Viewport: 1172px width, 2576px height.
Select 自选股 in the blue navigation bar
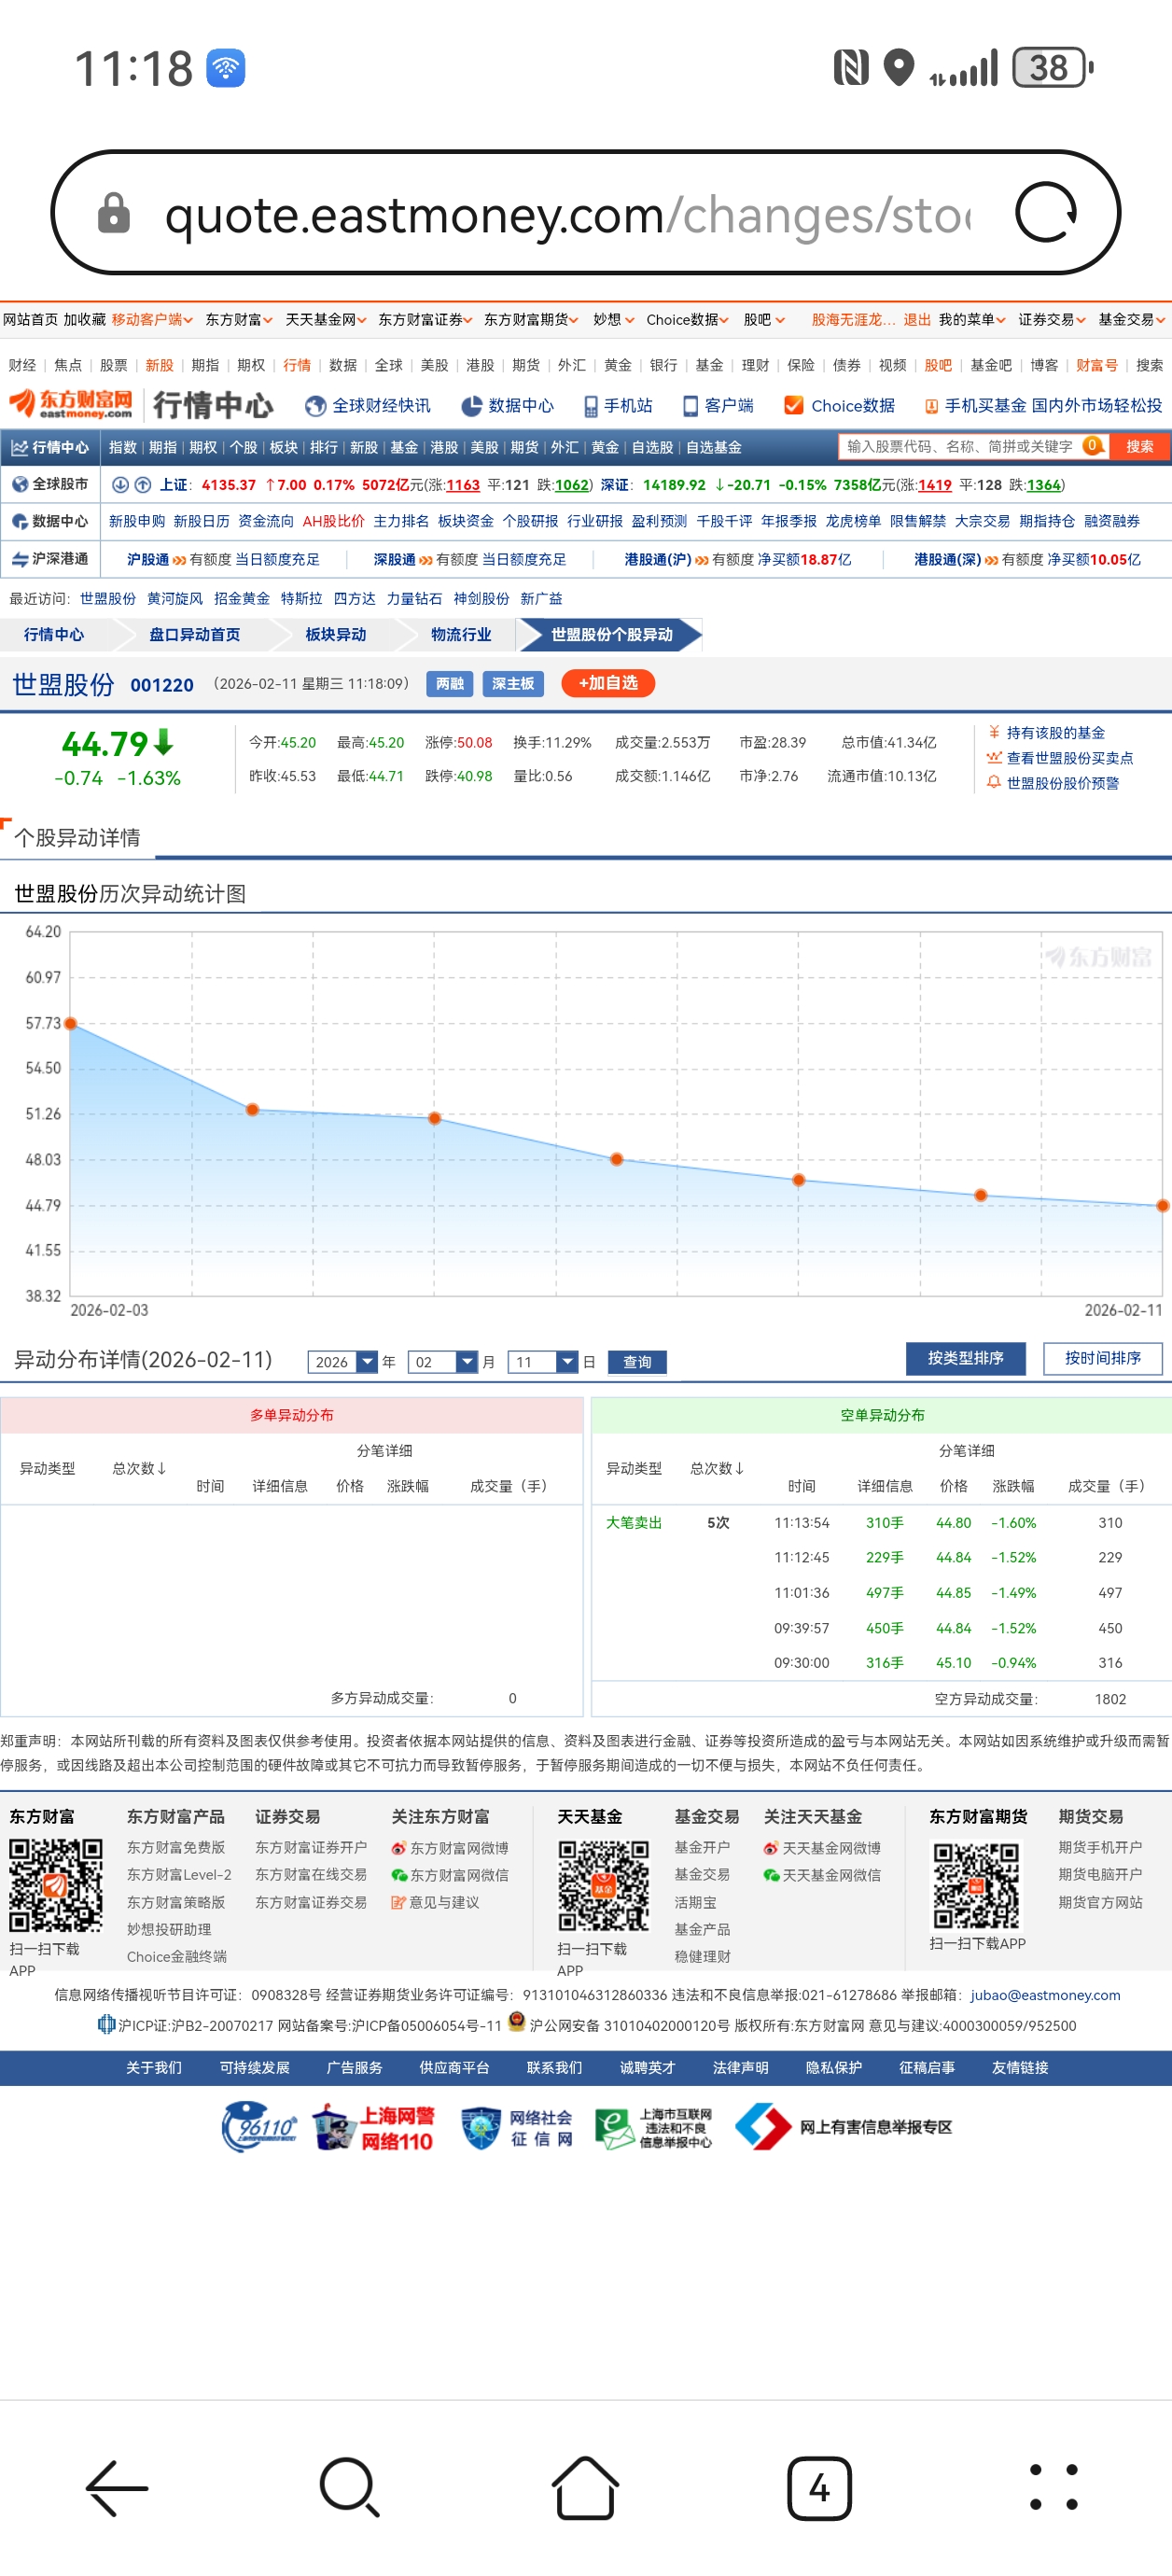pos(652,447)
